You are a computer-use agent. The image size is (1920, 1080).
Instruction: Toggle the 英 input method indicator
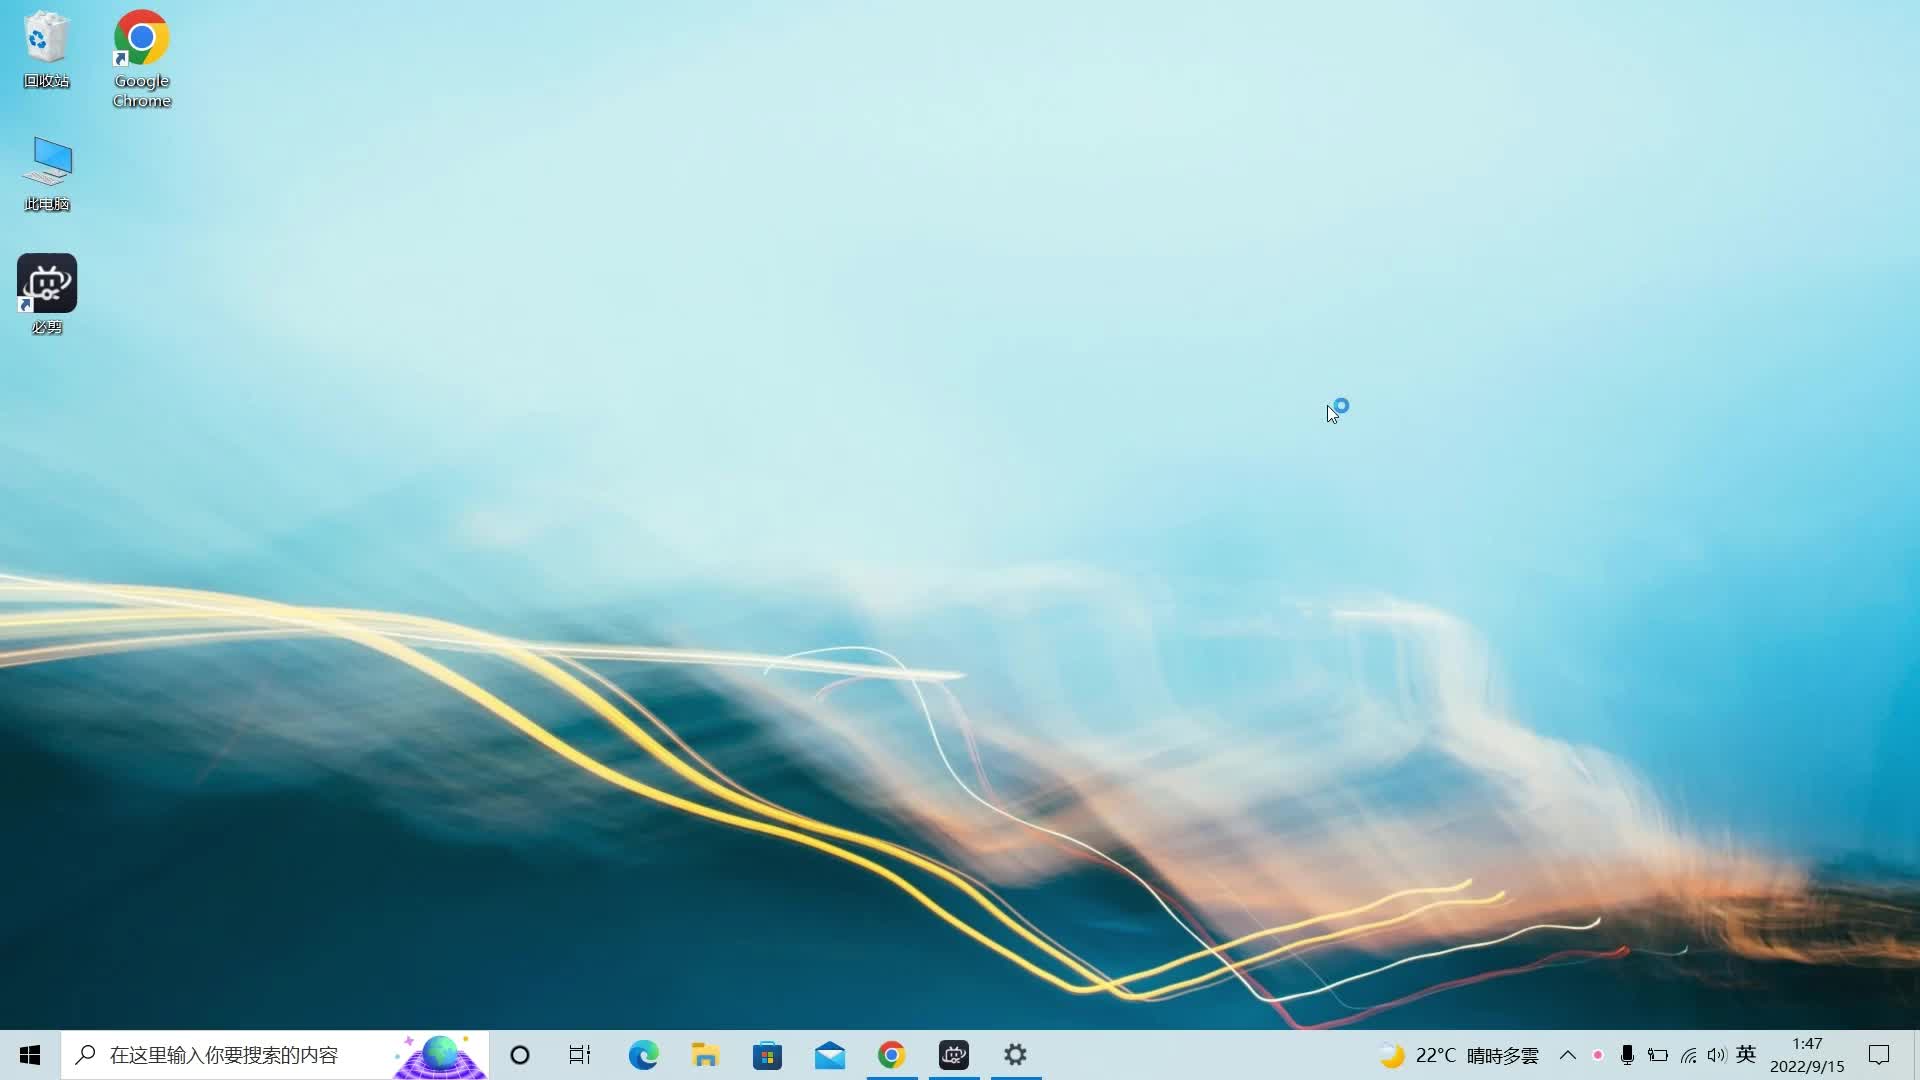coord(1746,1054)
